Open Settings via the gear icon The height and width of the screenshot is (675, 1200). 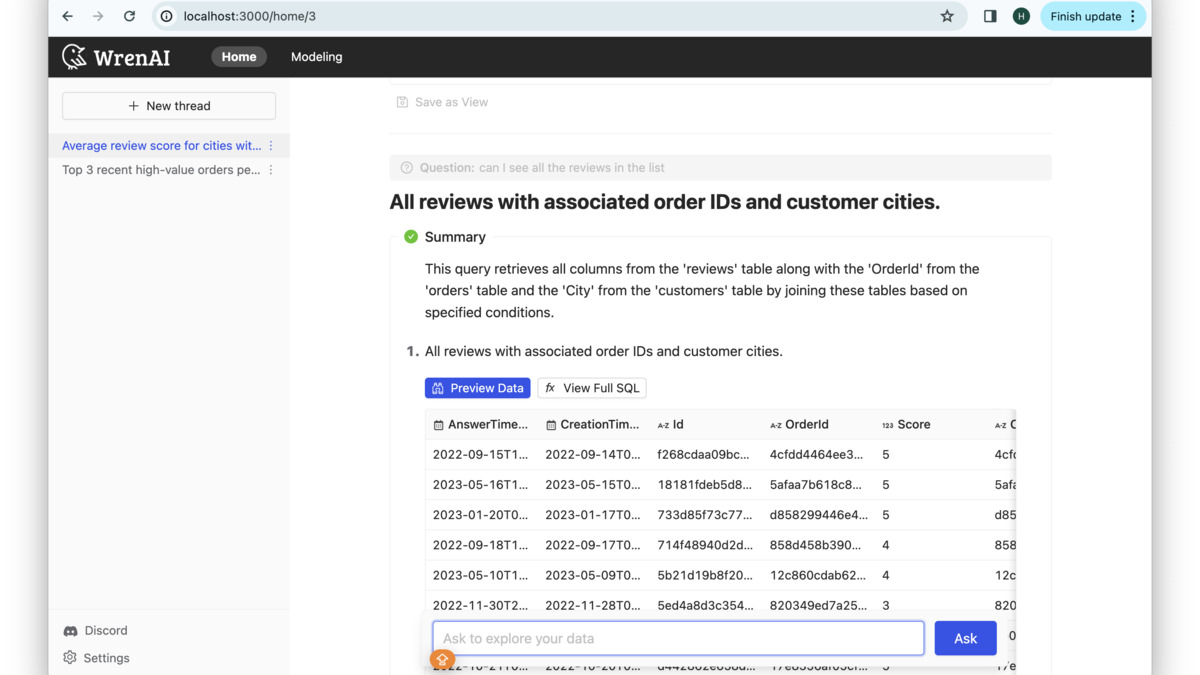click(x=69, y=657)
